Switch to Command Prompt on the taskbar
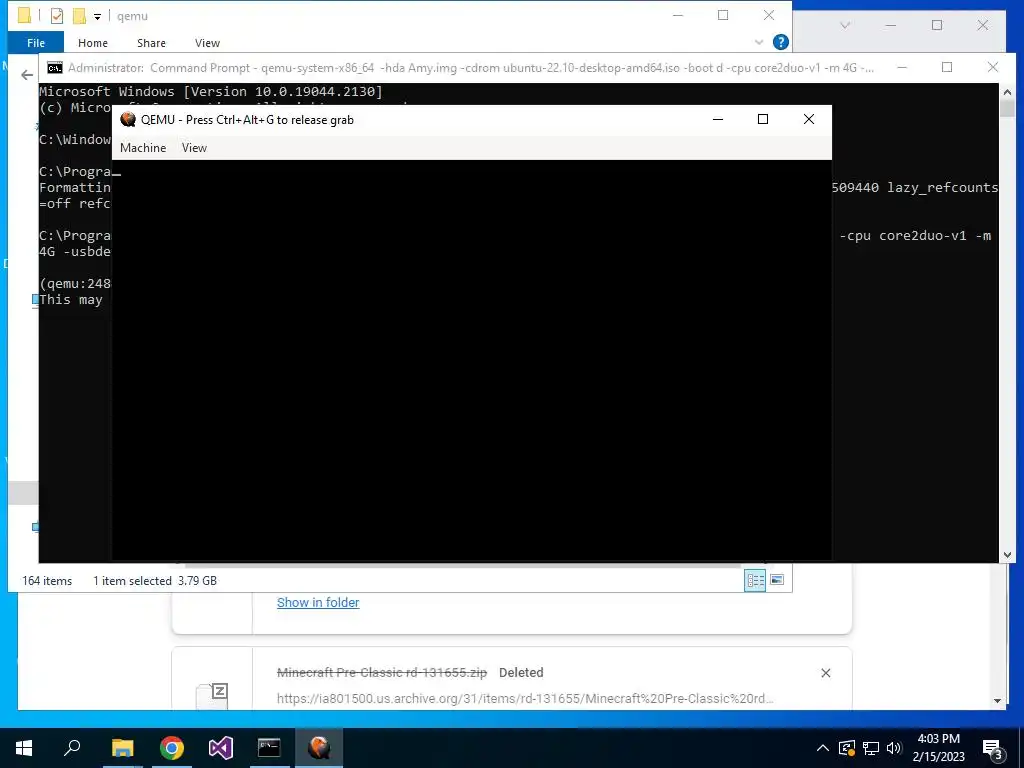This screenshot has height=768, width=1024. click(269, 748)
